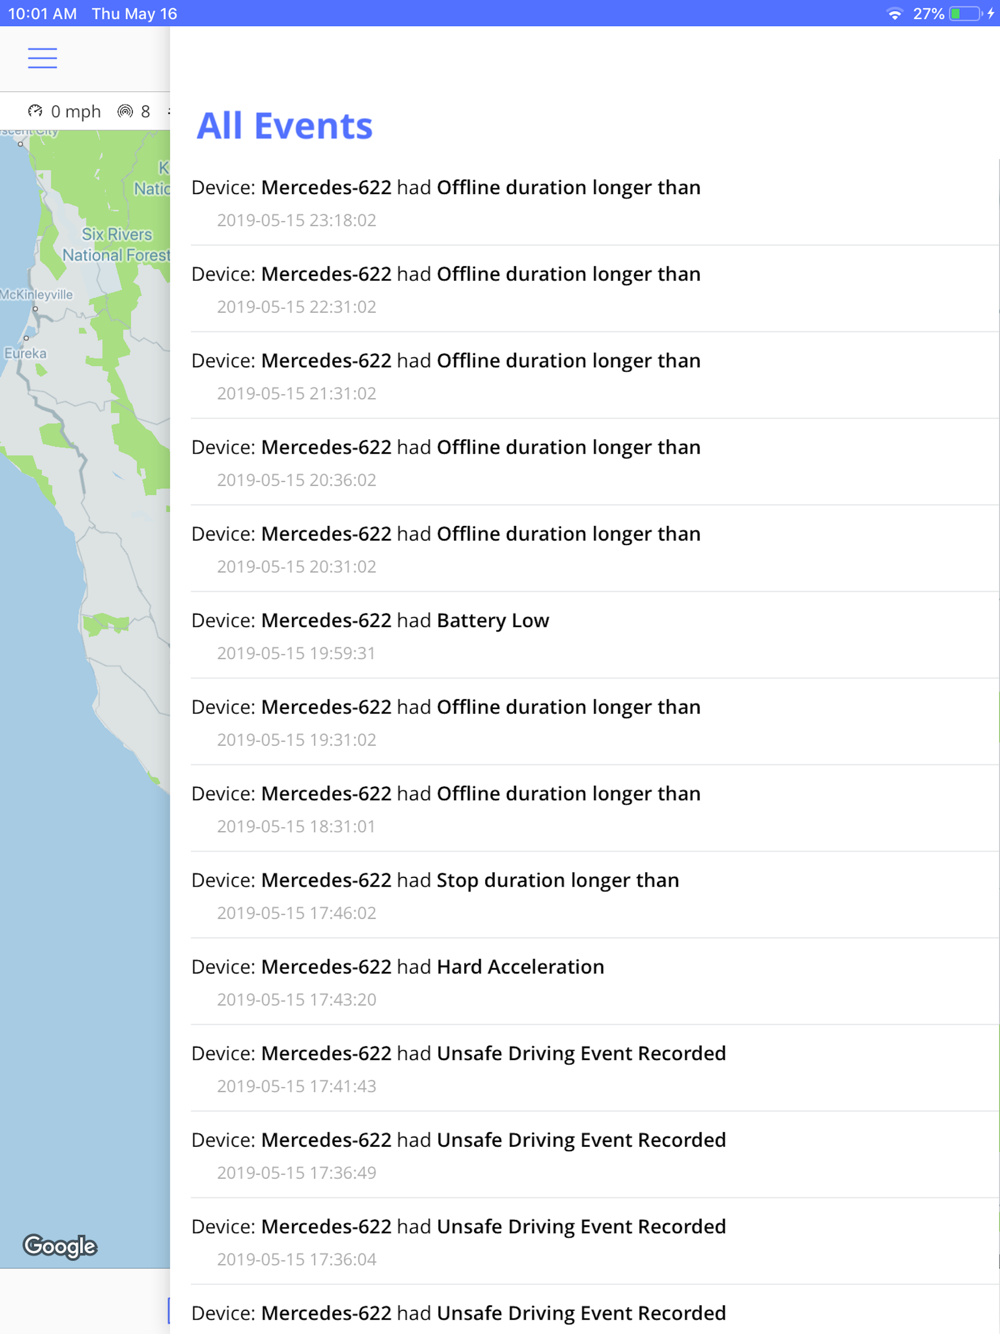Viewport: 1000px width, 1334px height.
Task: Select Offline event at 23:18:02
Action: click(568, 188)
